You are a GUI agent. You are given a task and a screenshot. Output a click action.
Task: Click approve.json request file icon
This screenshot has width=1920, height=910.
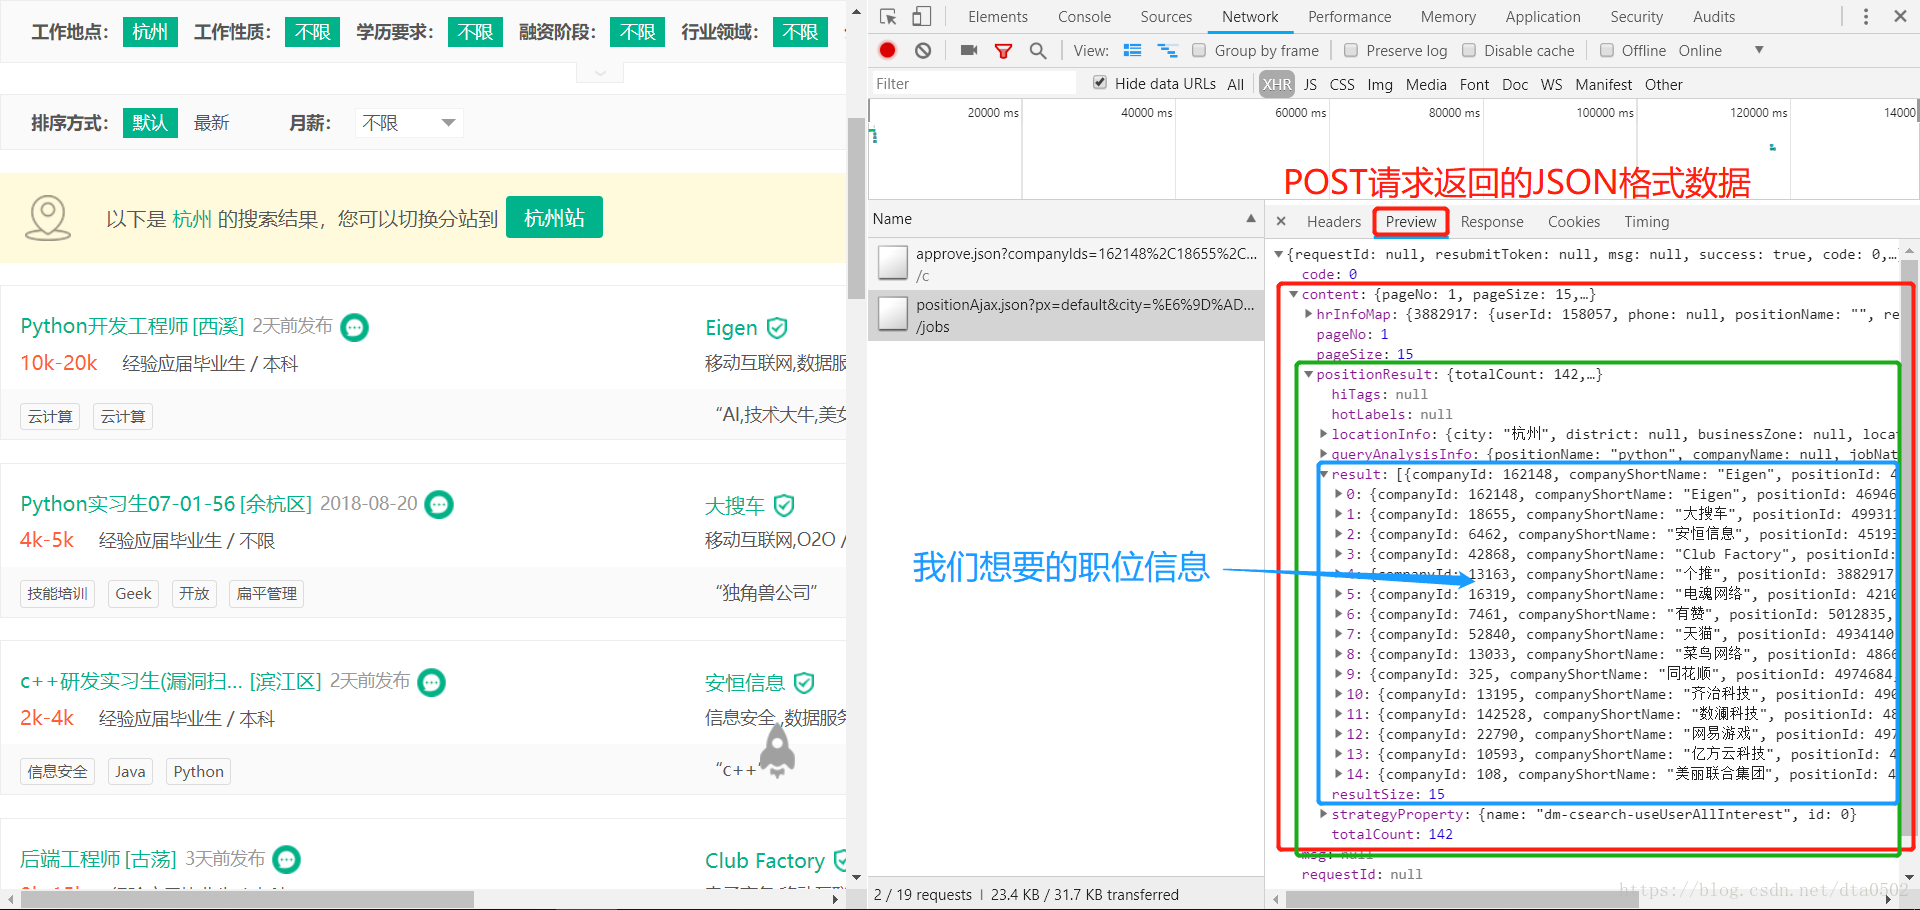pos(893,263)
